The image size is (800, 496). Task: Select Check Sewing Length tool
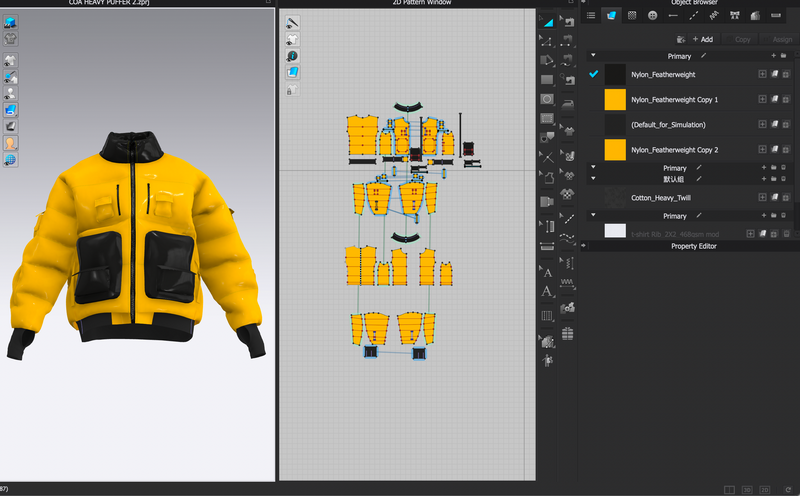(567, 80)
